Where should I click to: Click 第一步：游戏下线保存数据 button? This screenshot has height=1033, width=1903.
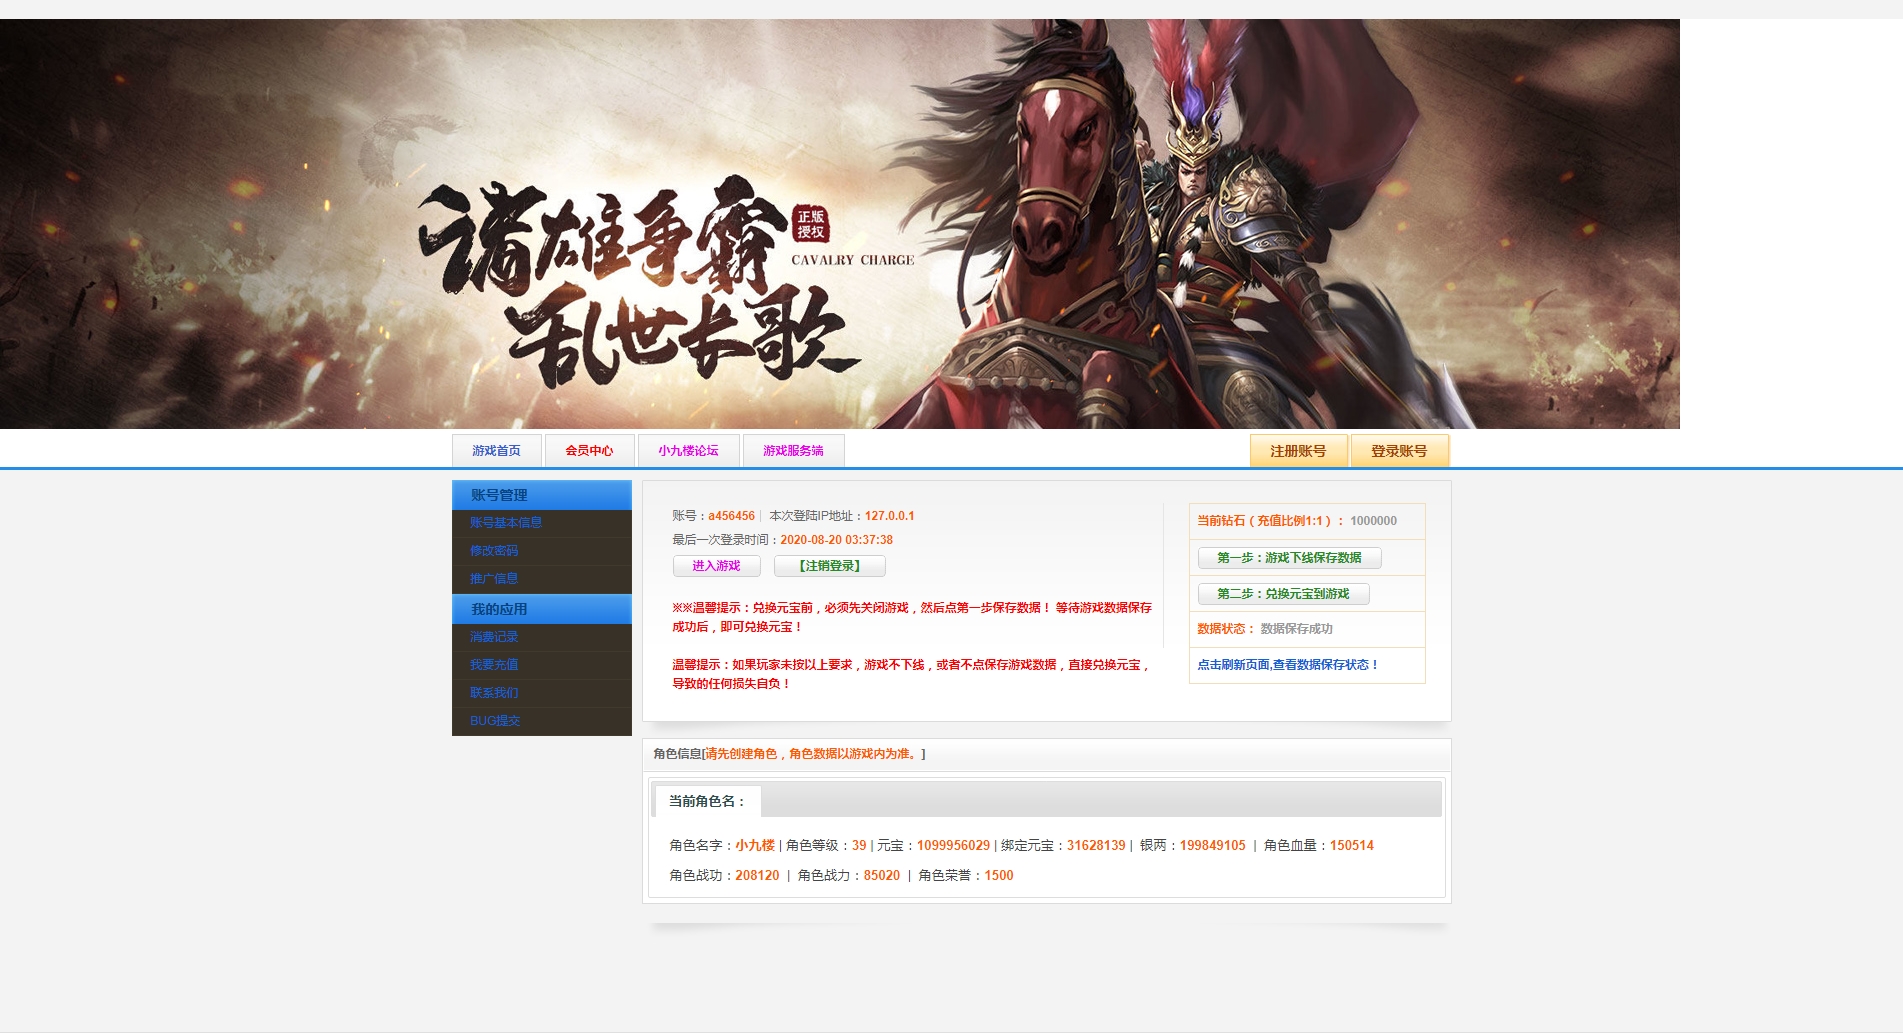click(x=1290, y=558)
